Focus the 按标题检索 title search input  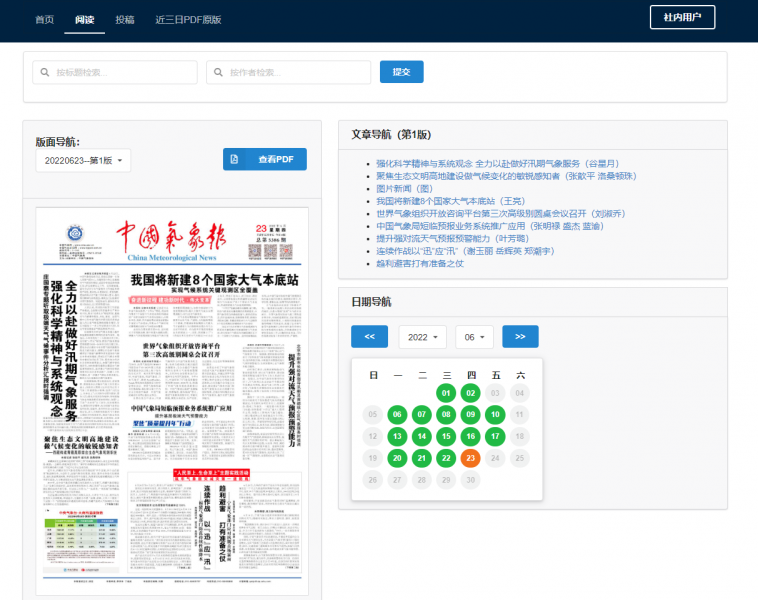pyautogui.click(x=120, y=72)
